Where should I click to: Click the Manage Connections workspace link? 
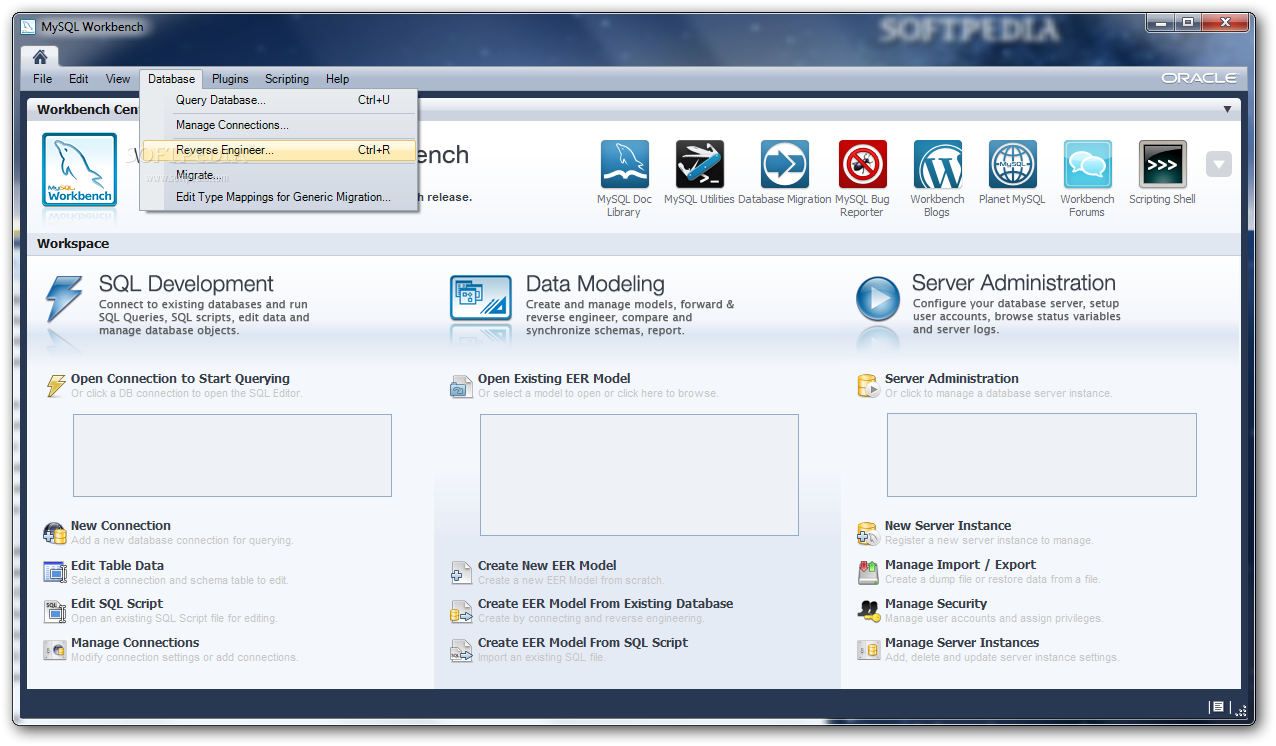pyautogui.click(x=135, y=643)
